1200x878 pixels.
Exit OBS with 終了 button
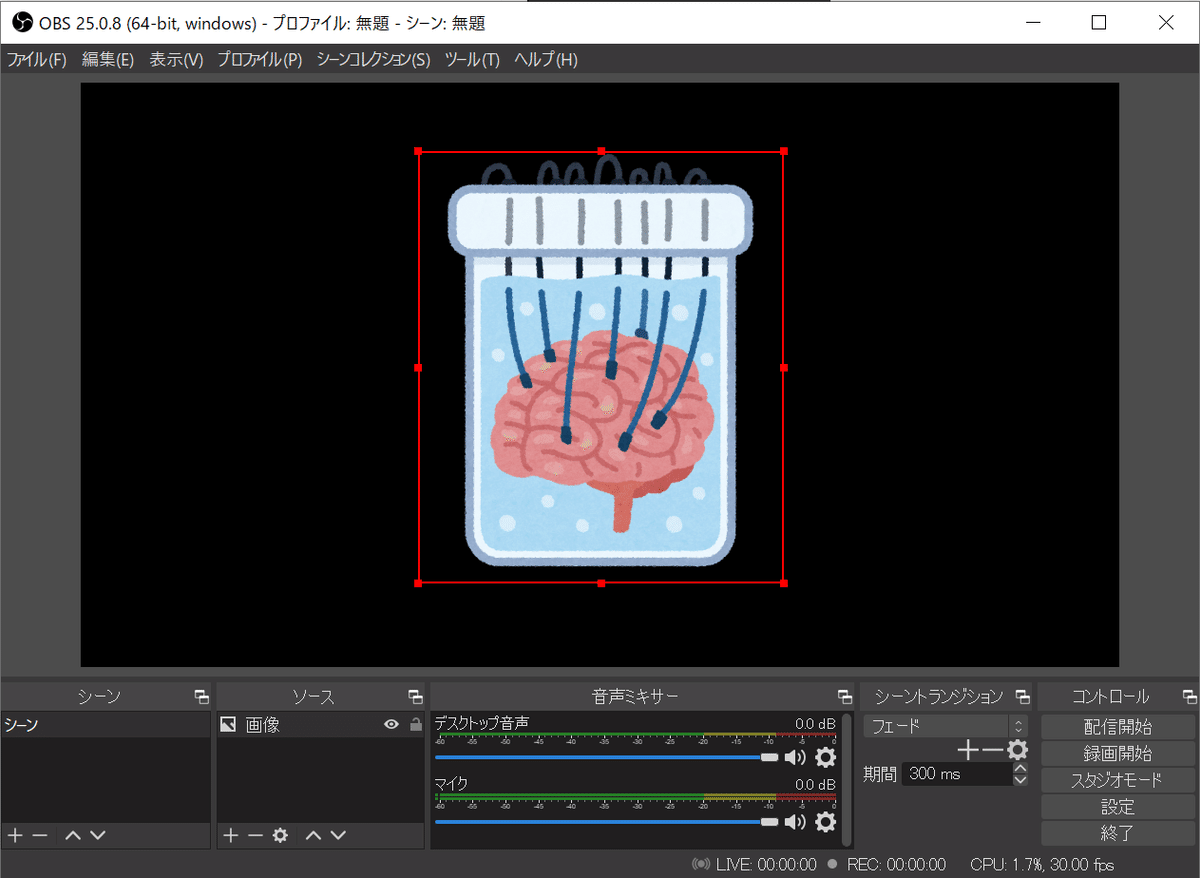click(x=1118, y=833)
